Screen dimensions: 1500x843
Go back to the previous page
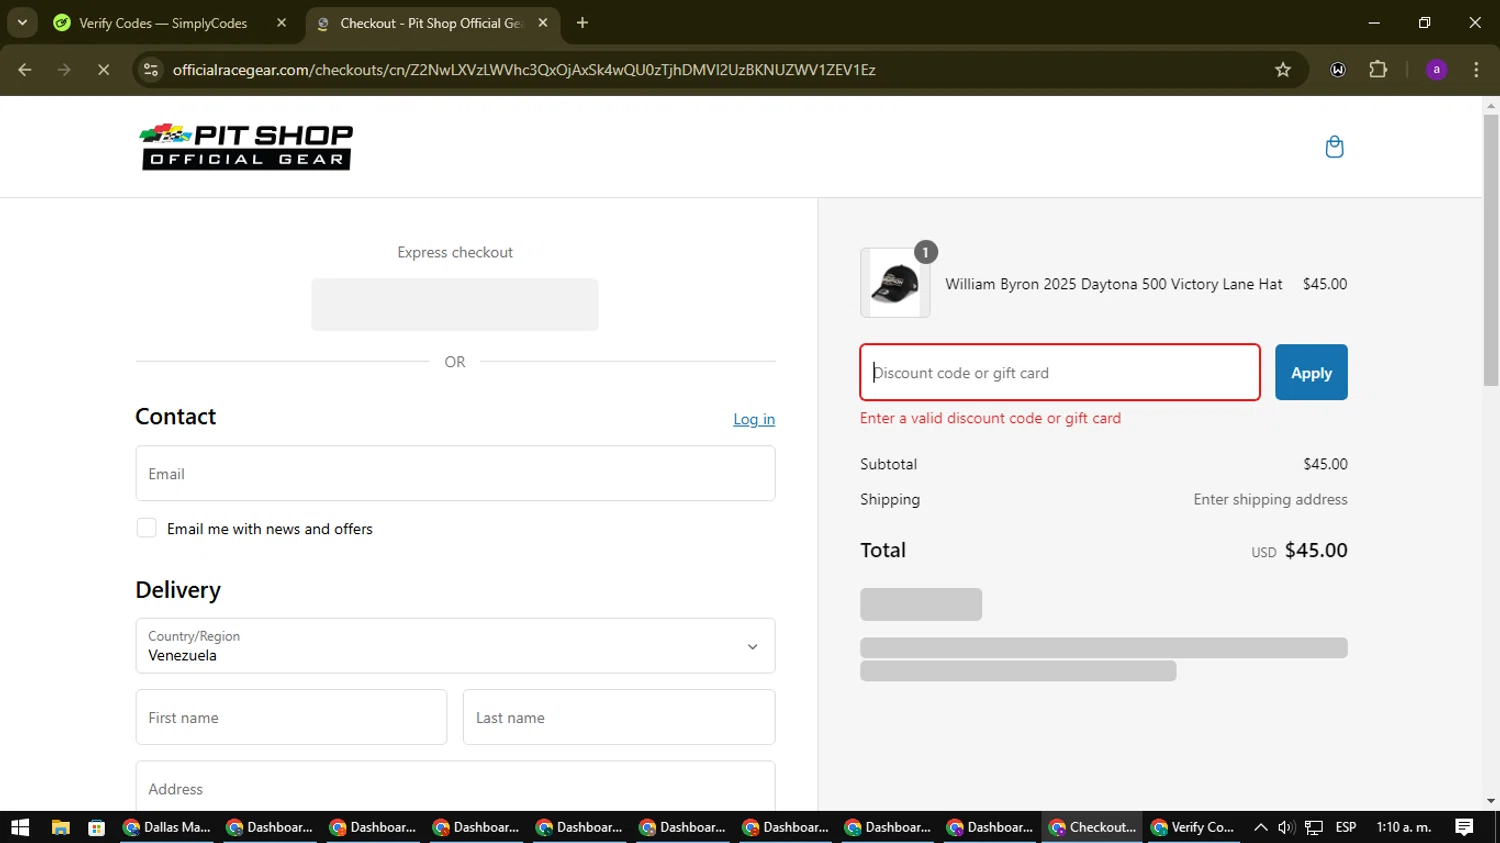tap(25, 70)
